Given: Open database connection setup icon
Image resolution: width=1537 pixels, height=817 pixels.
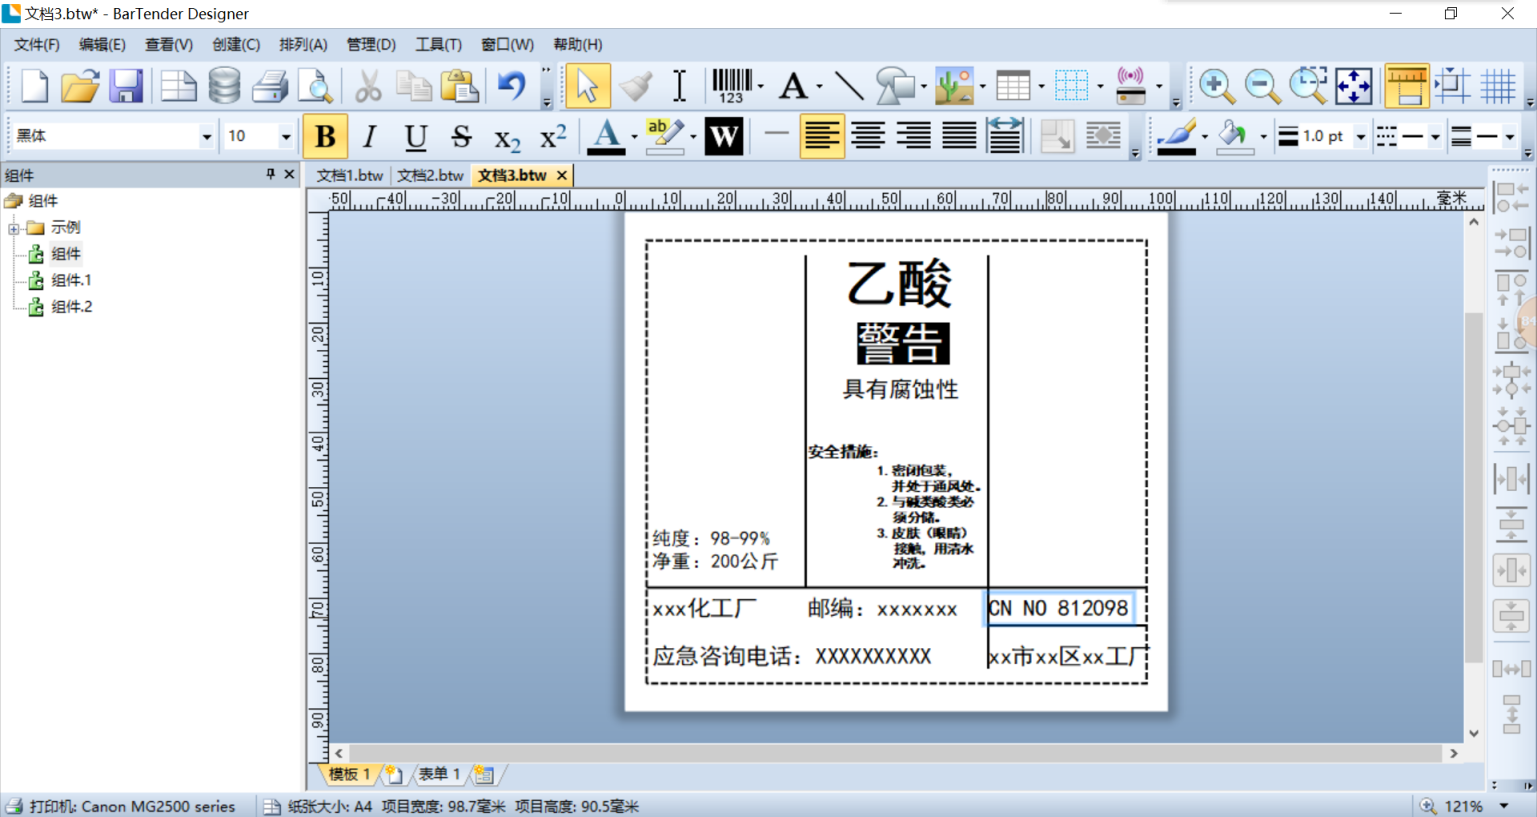Looking at the screenshot, I should coord(224,86).
